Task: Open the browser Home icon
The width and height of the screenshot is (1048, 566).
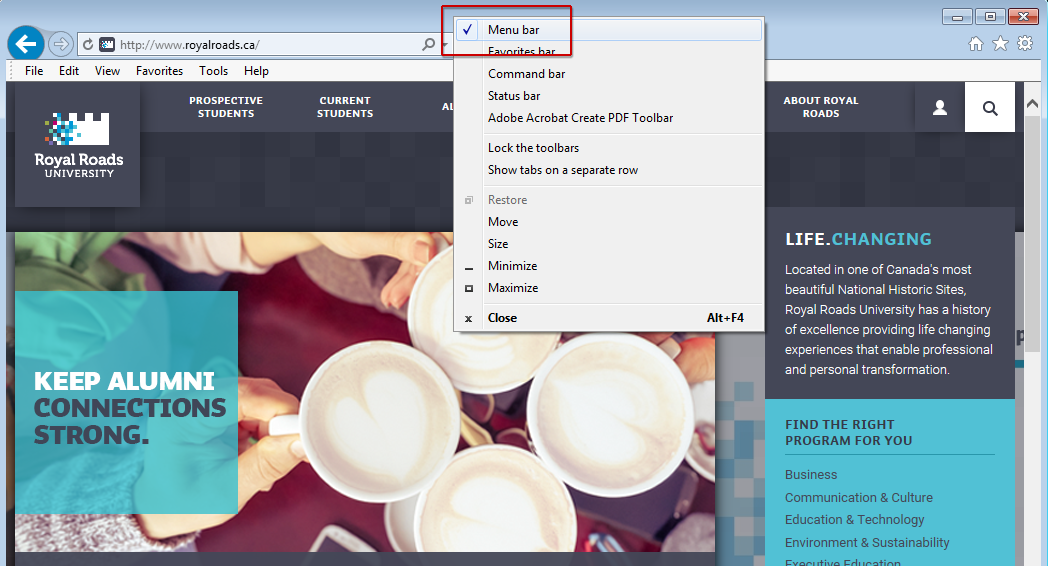Action: [976, 44]
